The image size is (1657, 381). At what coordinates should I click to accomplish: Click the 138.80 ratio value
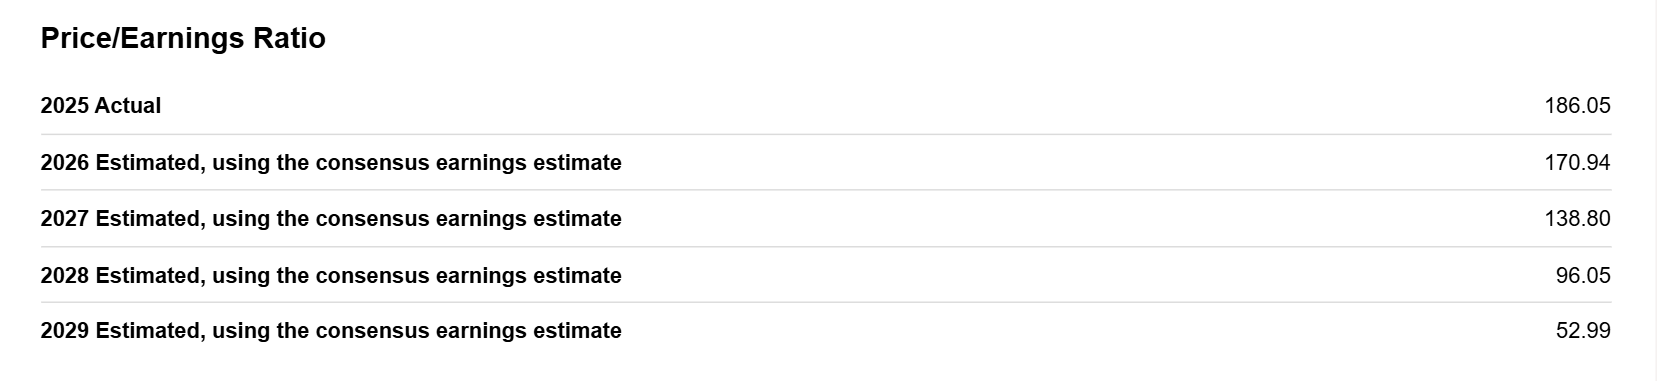tap(1577, 219)
